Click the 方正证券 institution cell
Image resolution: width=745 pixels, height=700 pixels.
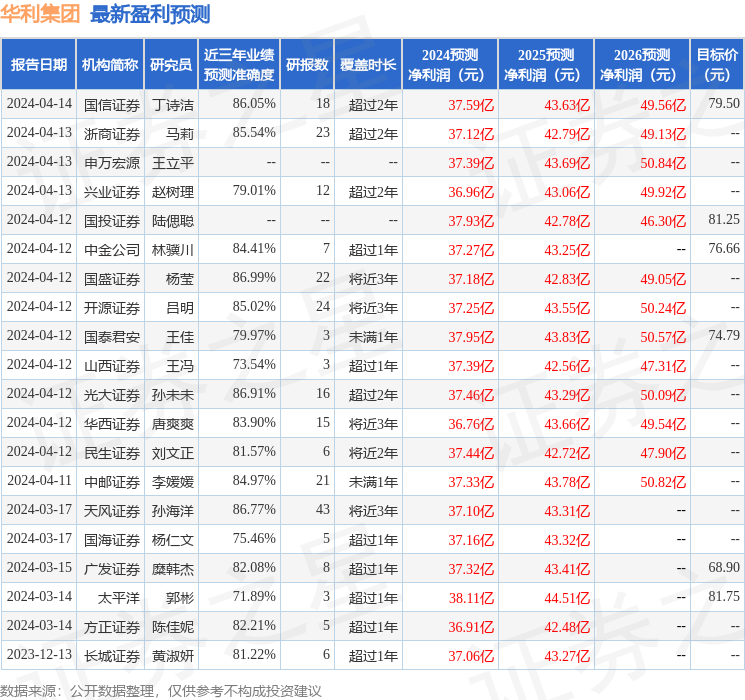(112, 626)
